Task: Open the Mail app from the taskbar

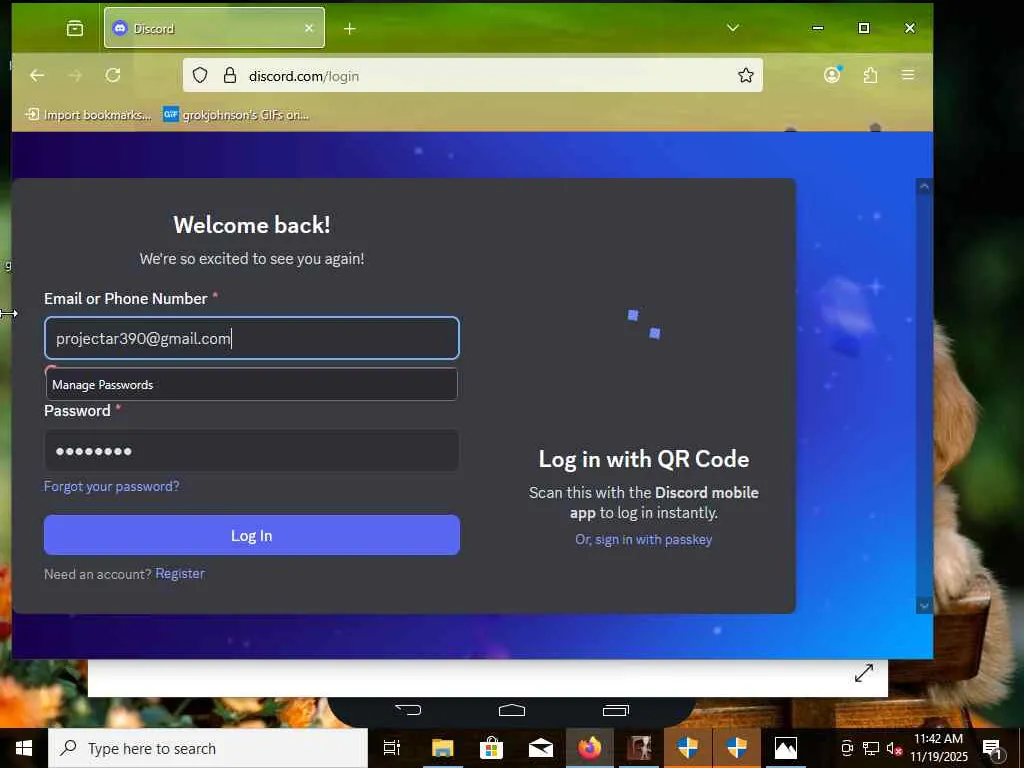Action: click(541, 748)
